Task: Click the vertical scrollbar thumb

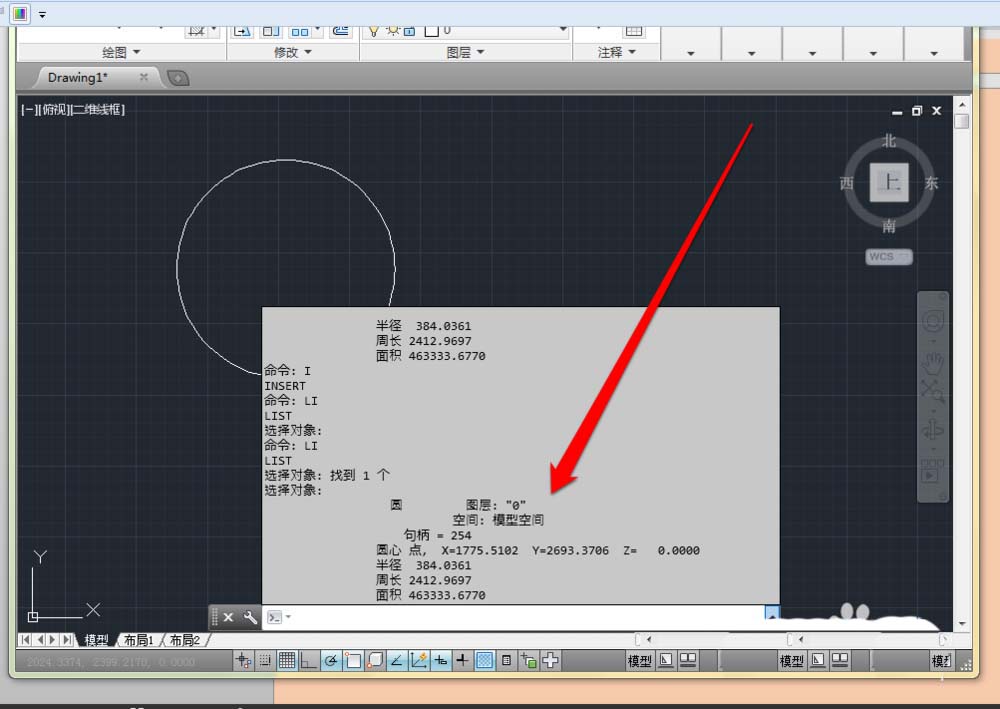Action: pos(962,121)
